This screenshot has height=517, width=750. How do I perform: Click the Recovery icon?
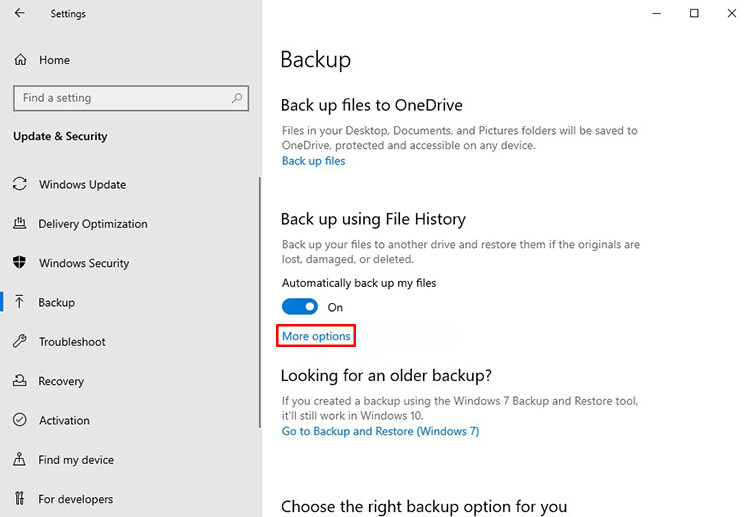(20, 381)
